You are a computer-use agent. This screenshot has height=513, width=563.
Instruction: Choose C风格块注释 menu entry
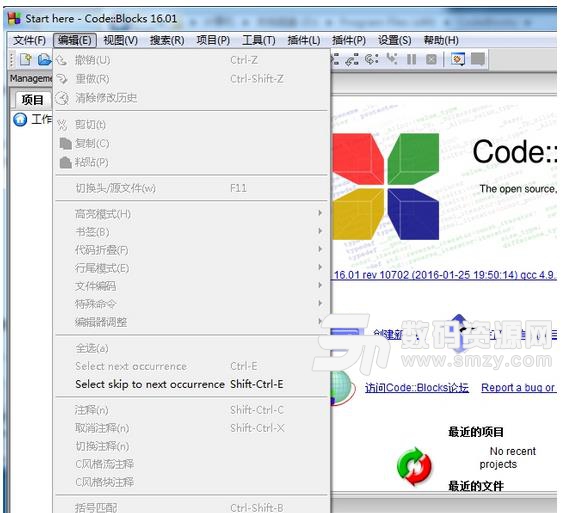click(192, 482)
